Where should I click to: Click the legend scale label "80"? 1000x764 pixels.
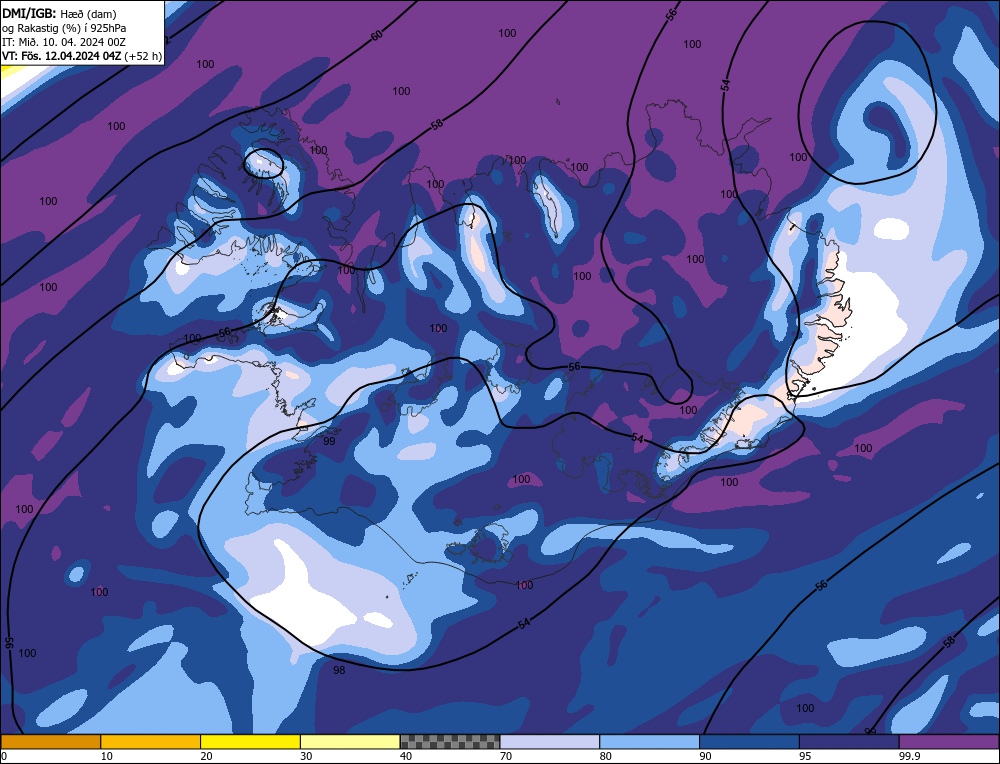pos(605,756)
